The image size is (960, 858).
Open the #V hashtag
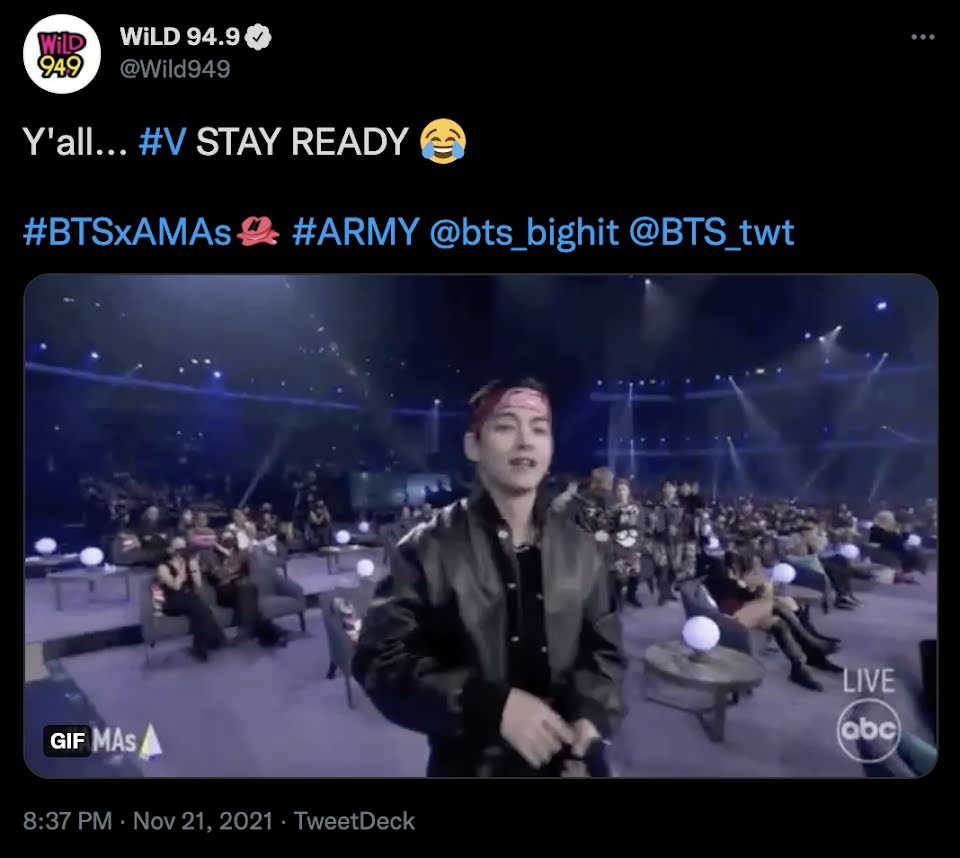[x=162, y=141]
